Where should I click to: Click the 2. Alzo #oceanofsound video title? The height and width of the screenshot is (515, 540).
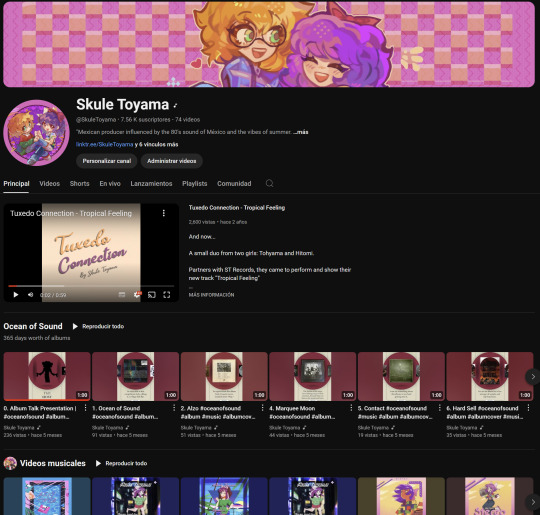click(218, 412)
